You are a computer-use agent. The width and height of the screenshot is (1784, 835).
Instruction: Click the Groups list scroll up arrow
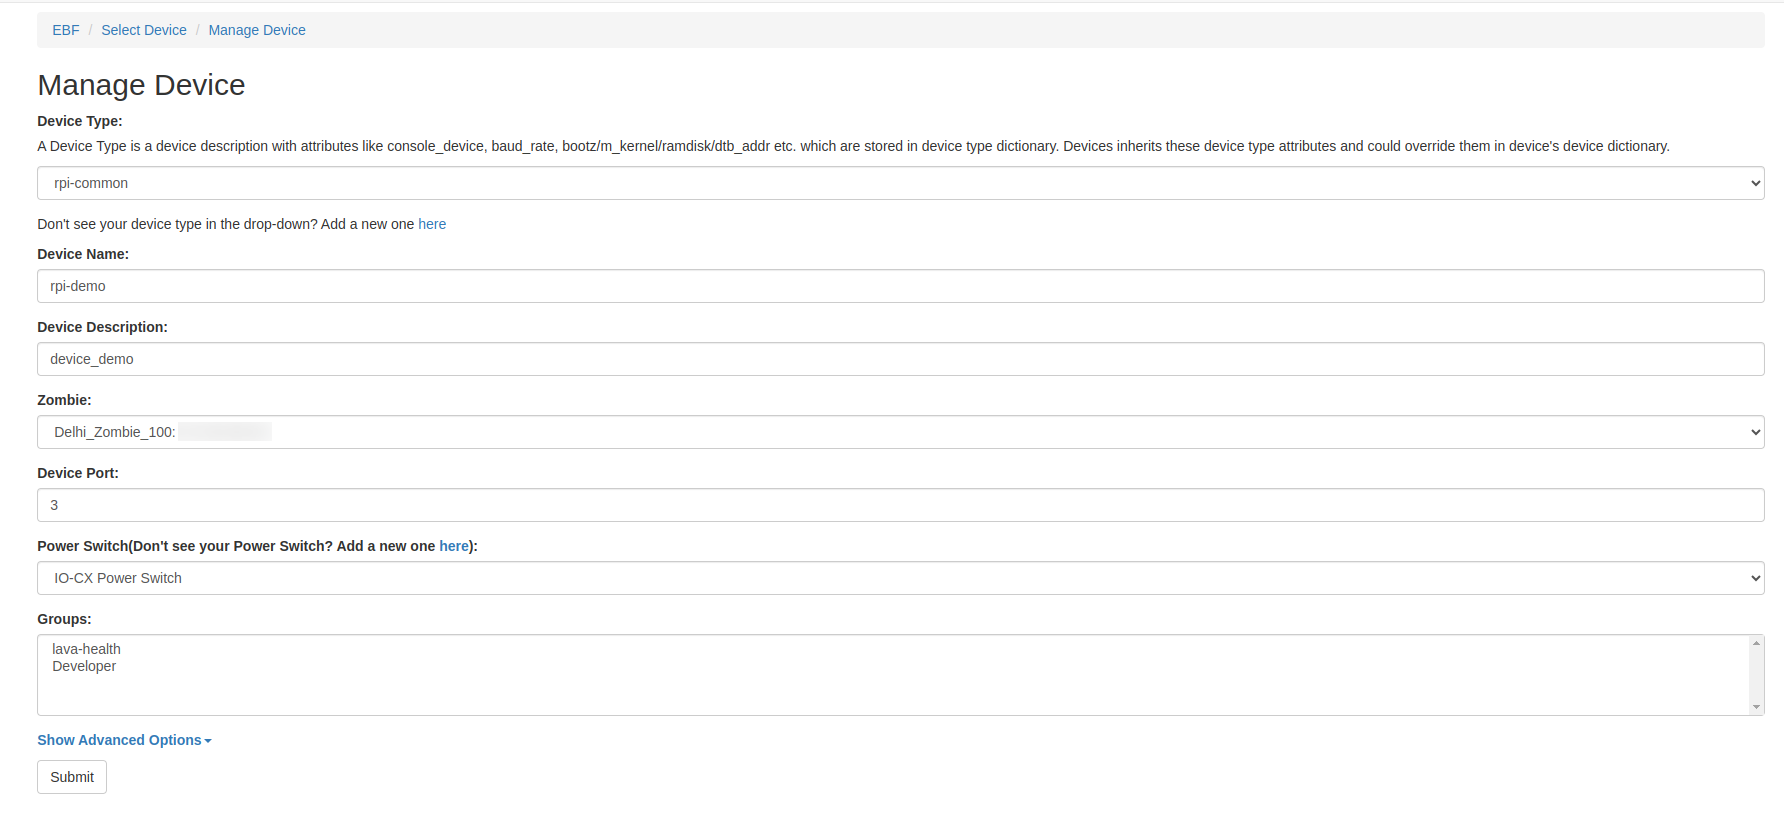click(x=1756, y=643)
